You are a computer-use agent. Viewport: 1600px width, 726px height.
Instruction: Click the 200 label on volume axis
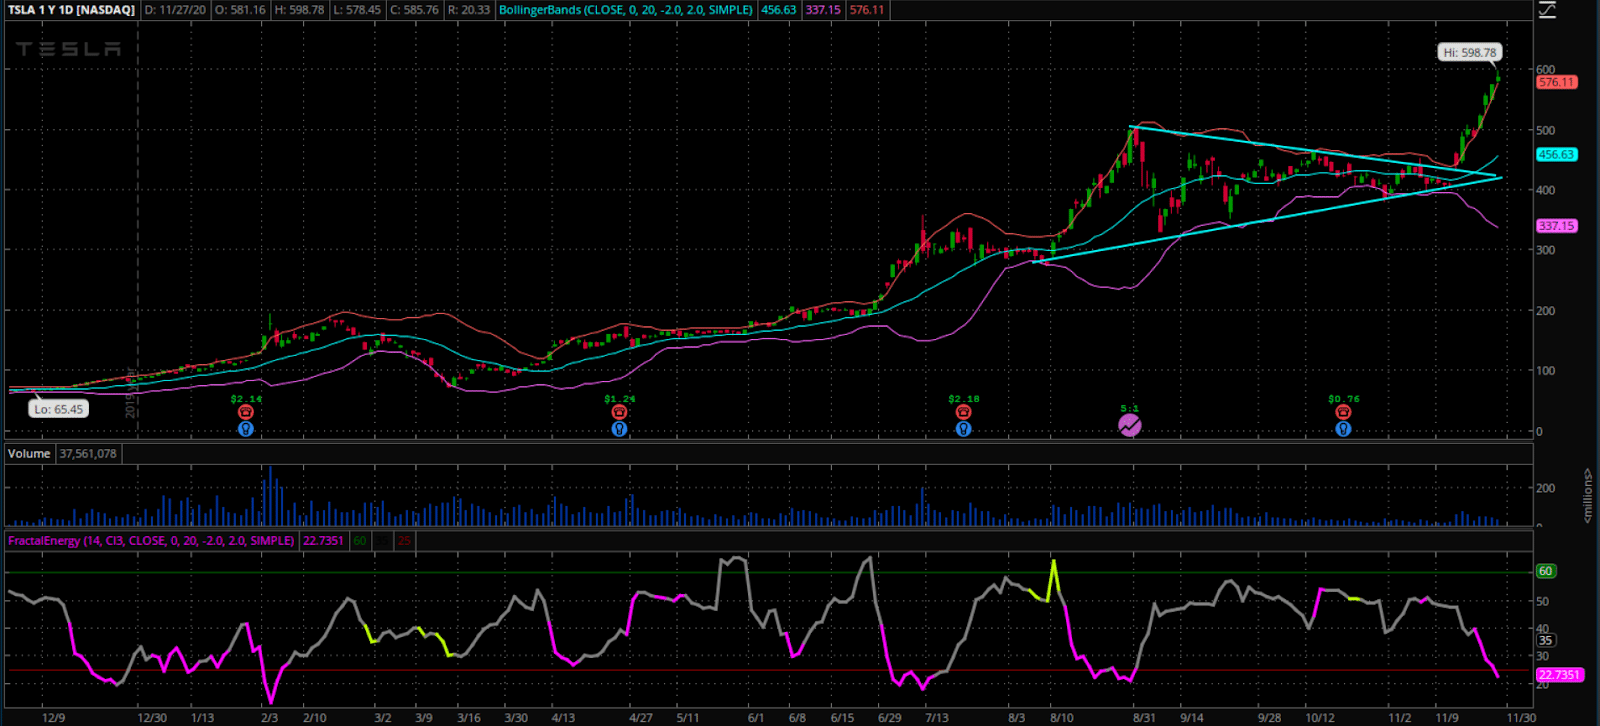point(1546,488)
